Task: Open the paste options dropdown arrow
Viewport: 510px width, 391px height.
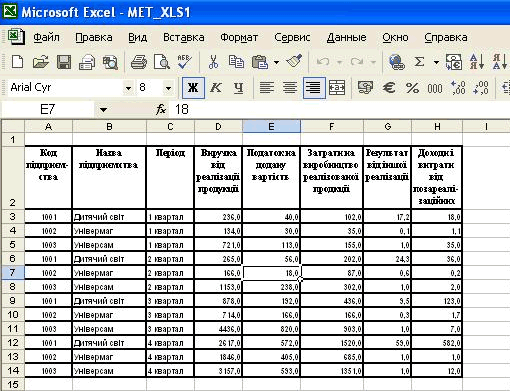Action: 276,62
